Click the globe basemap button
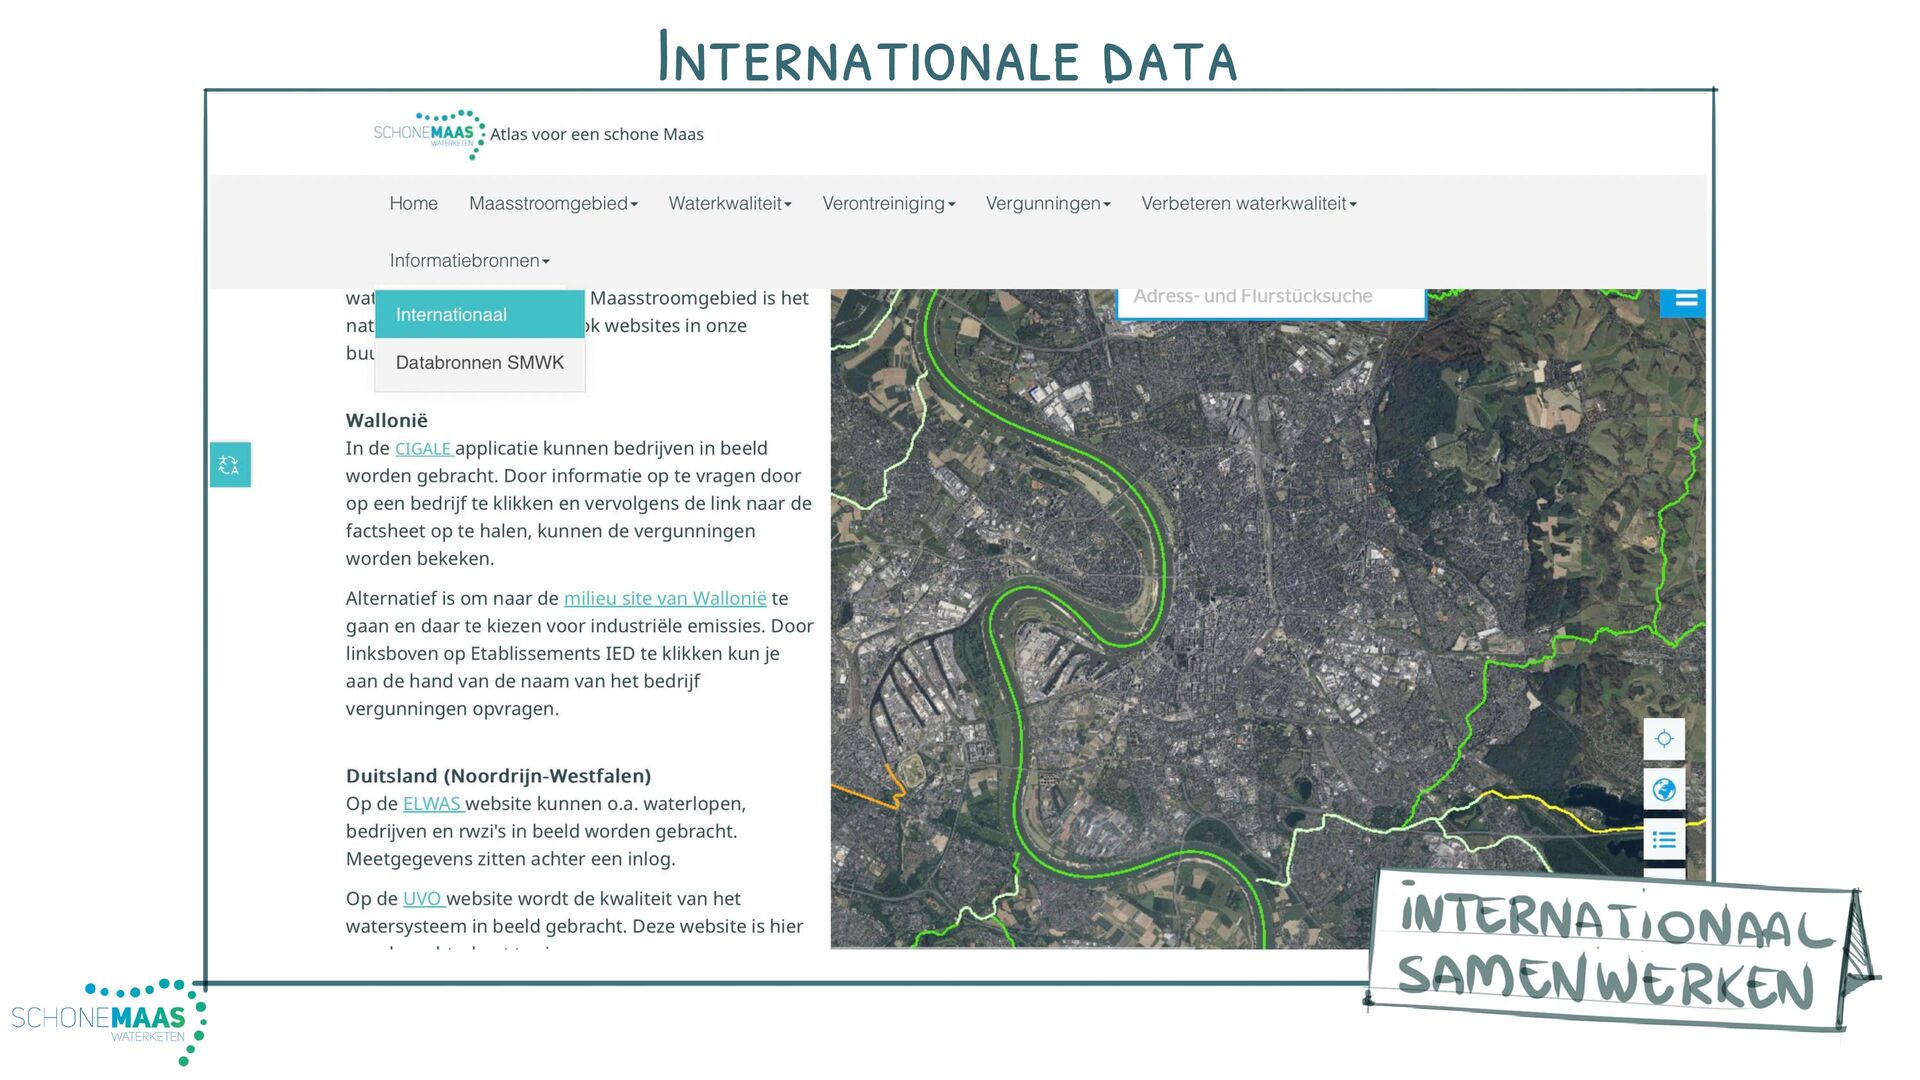Viewport: 1920px width, 1080px height. (x=1664, y=790)
